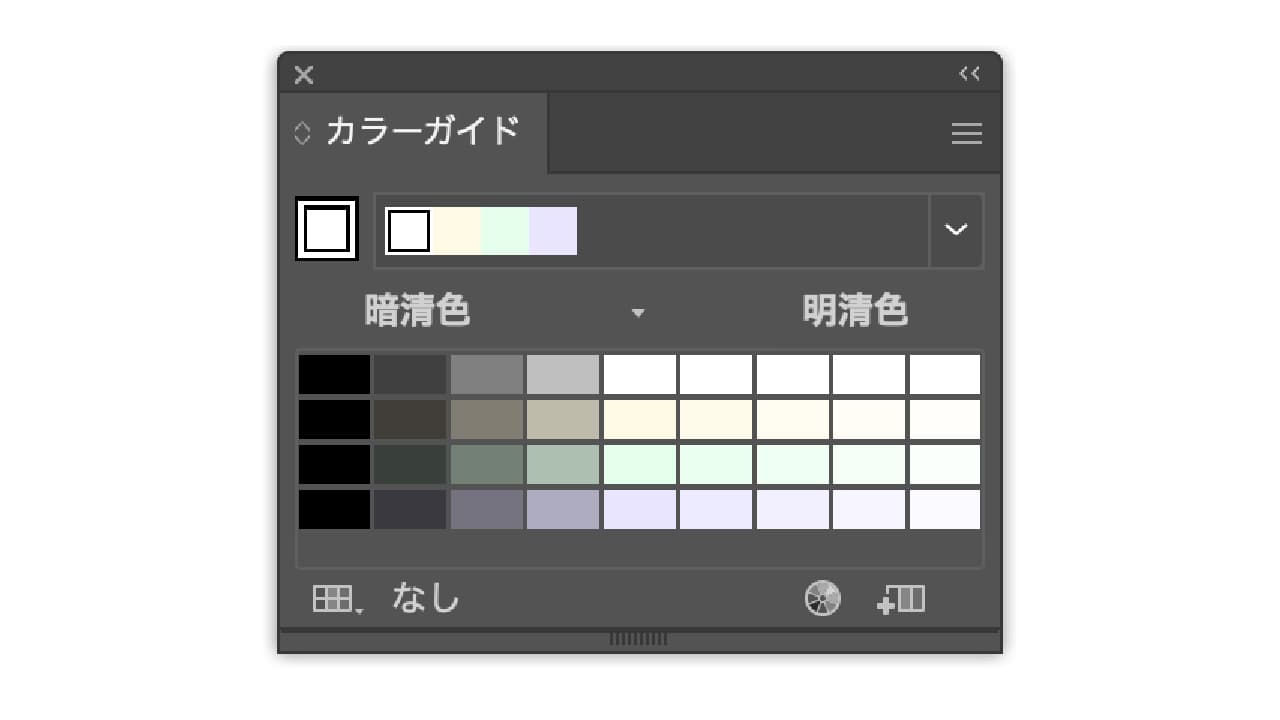Open Edit Colors with the color wheel icon
This screenshot has width=1280, height=720.
[x=822, y=598]
